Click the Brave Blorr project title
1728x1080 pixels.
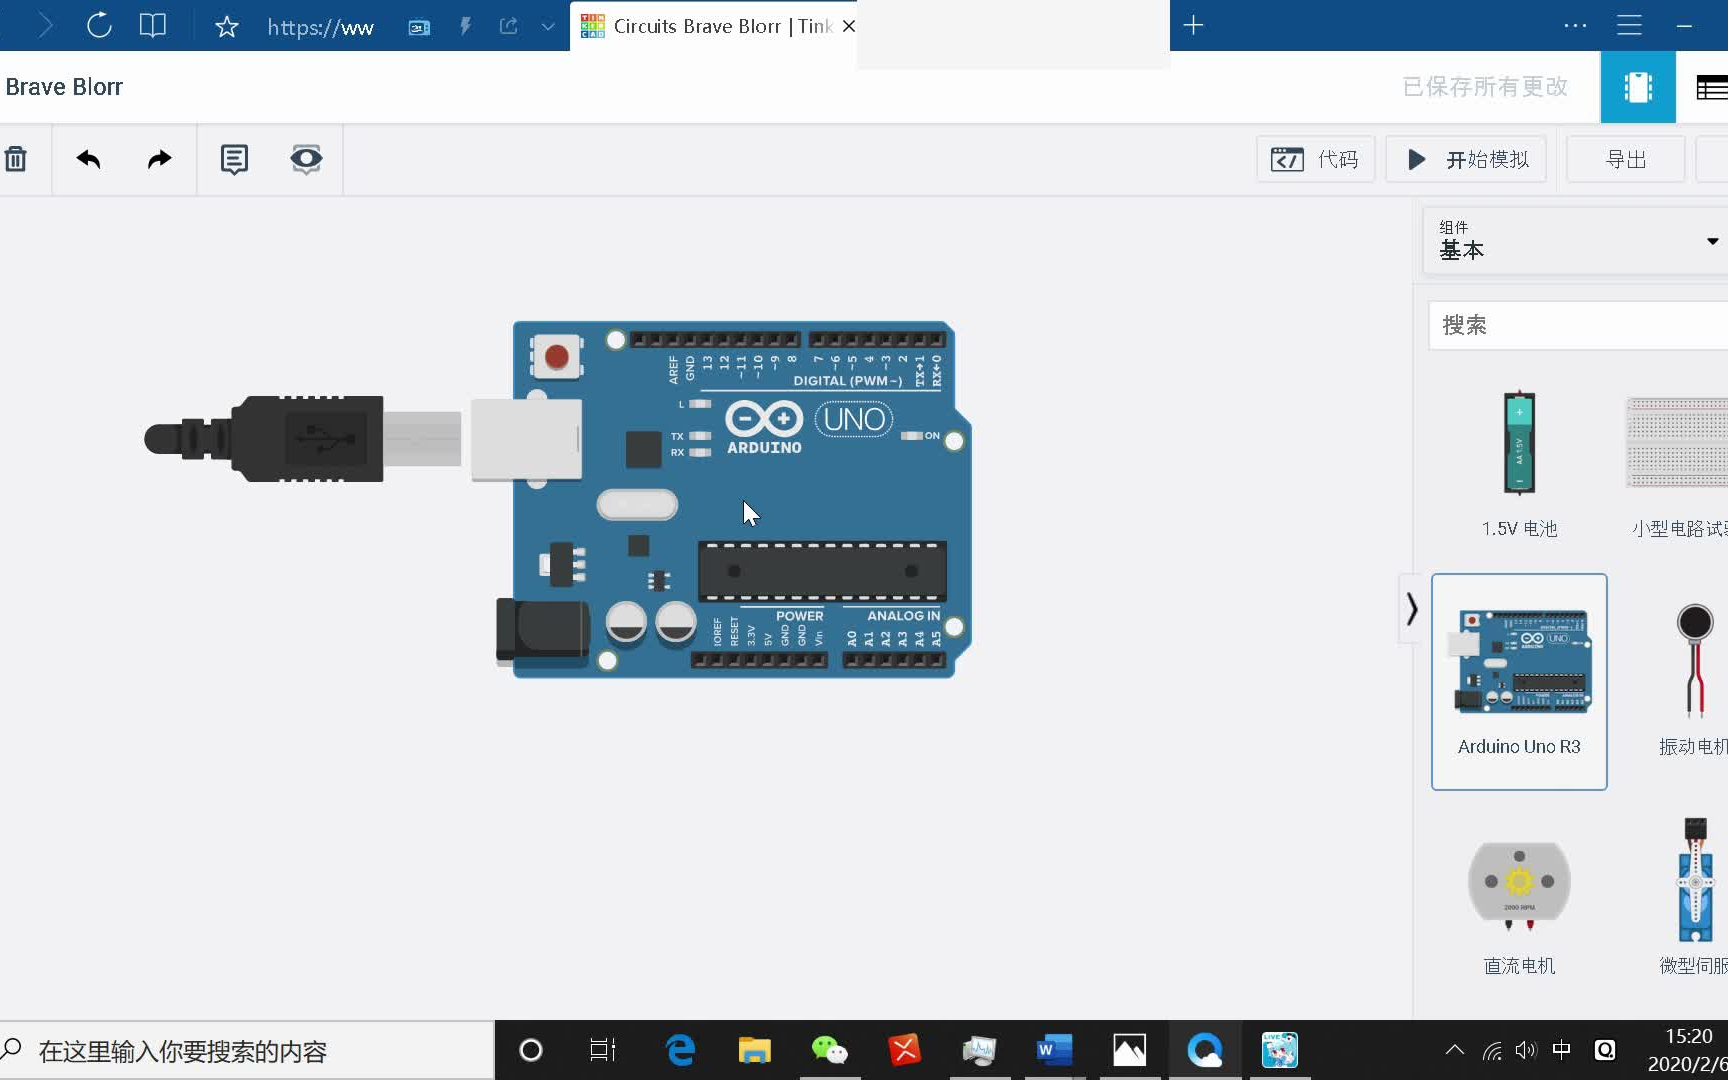[x=64, y=87]
